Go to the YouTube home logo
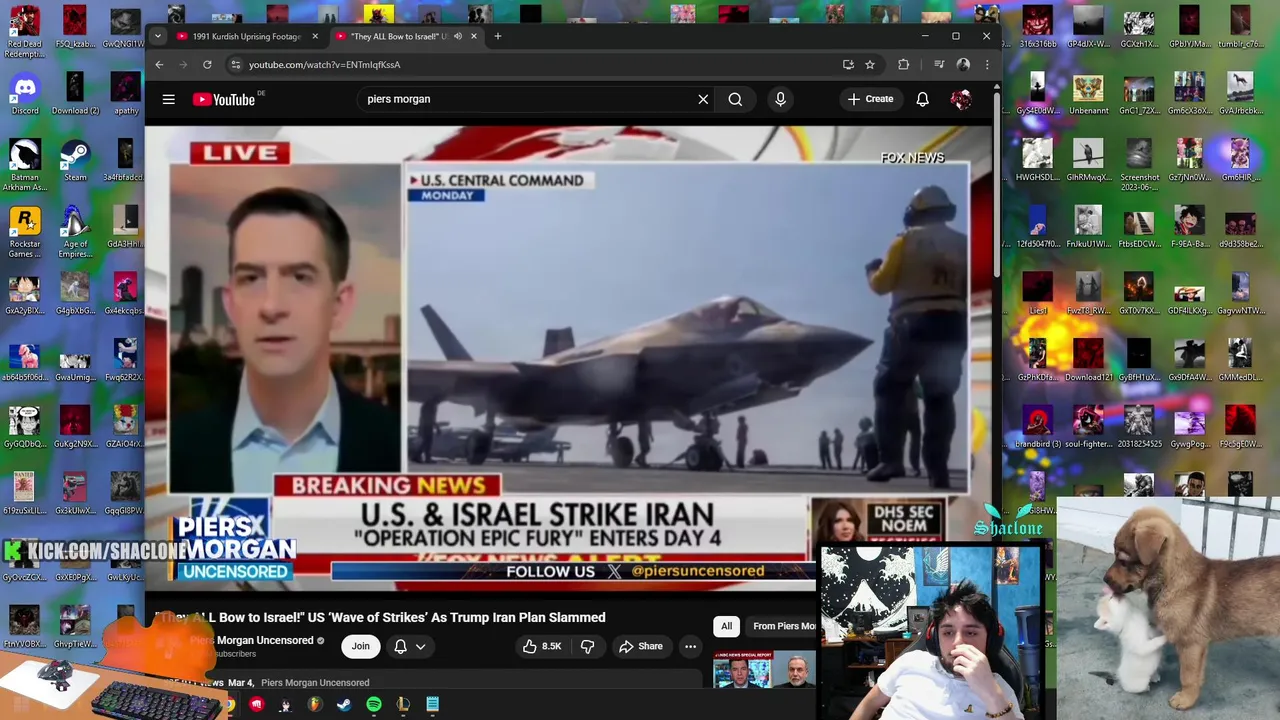Viewport: 1280px width, 720px height. point(225,99)
